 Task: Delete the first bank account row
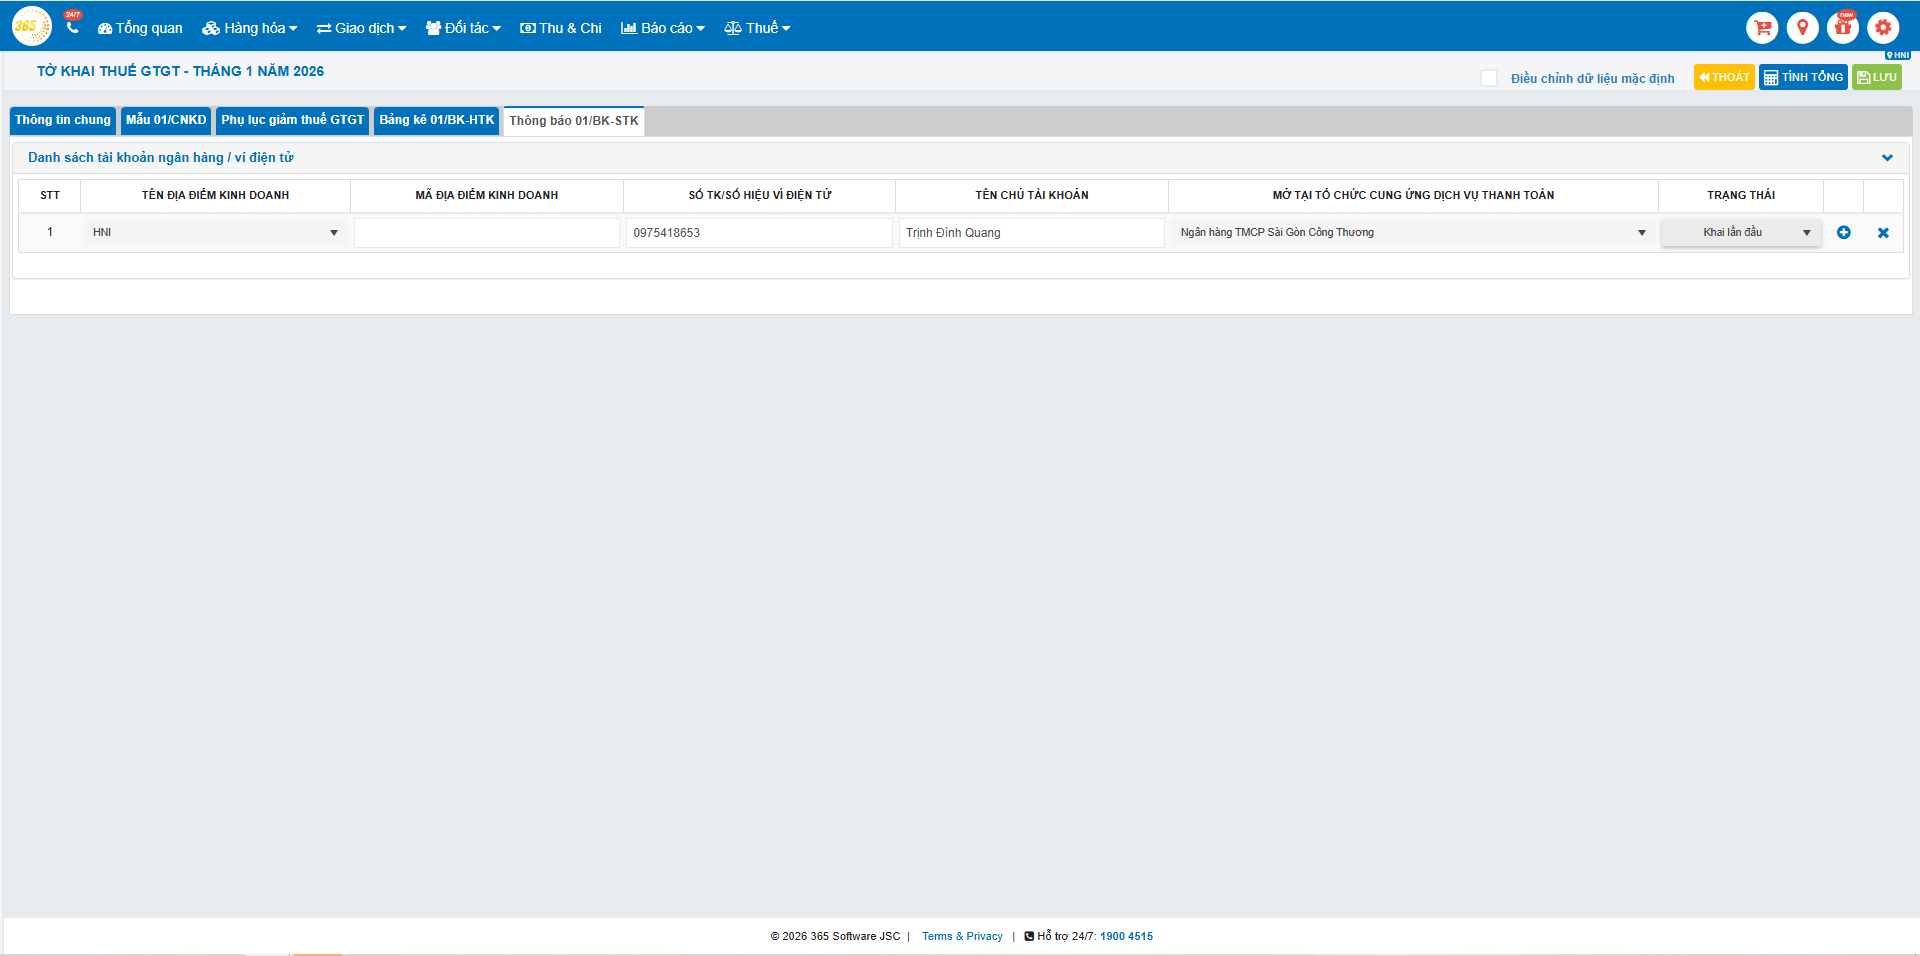pyautogui.click(x=1883, y=233)
